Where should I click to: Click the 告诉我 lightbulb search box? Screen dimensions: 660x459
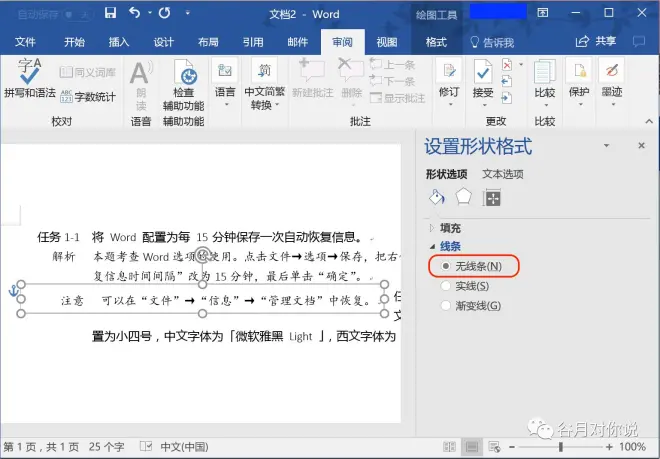492,42
